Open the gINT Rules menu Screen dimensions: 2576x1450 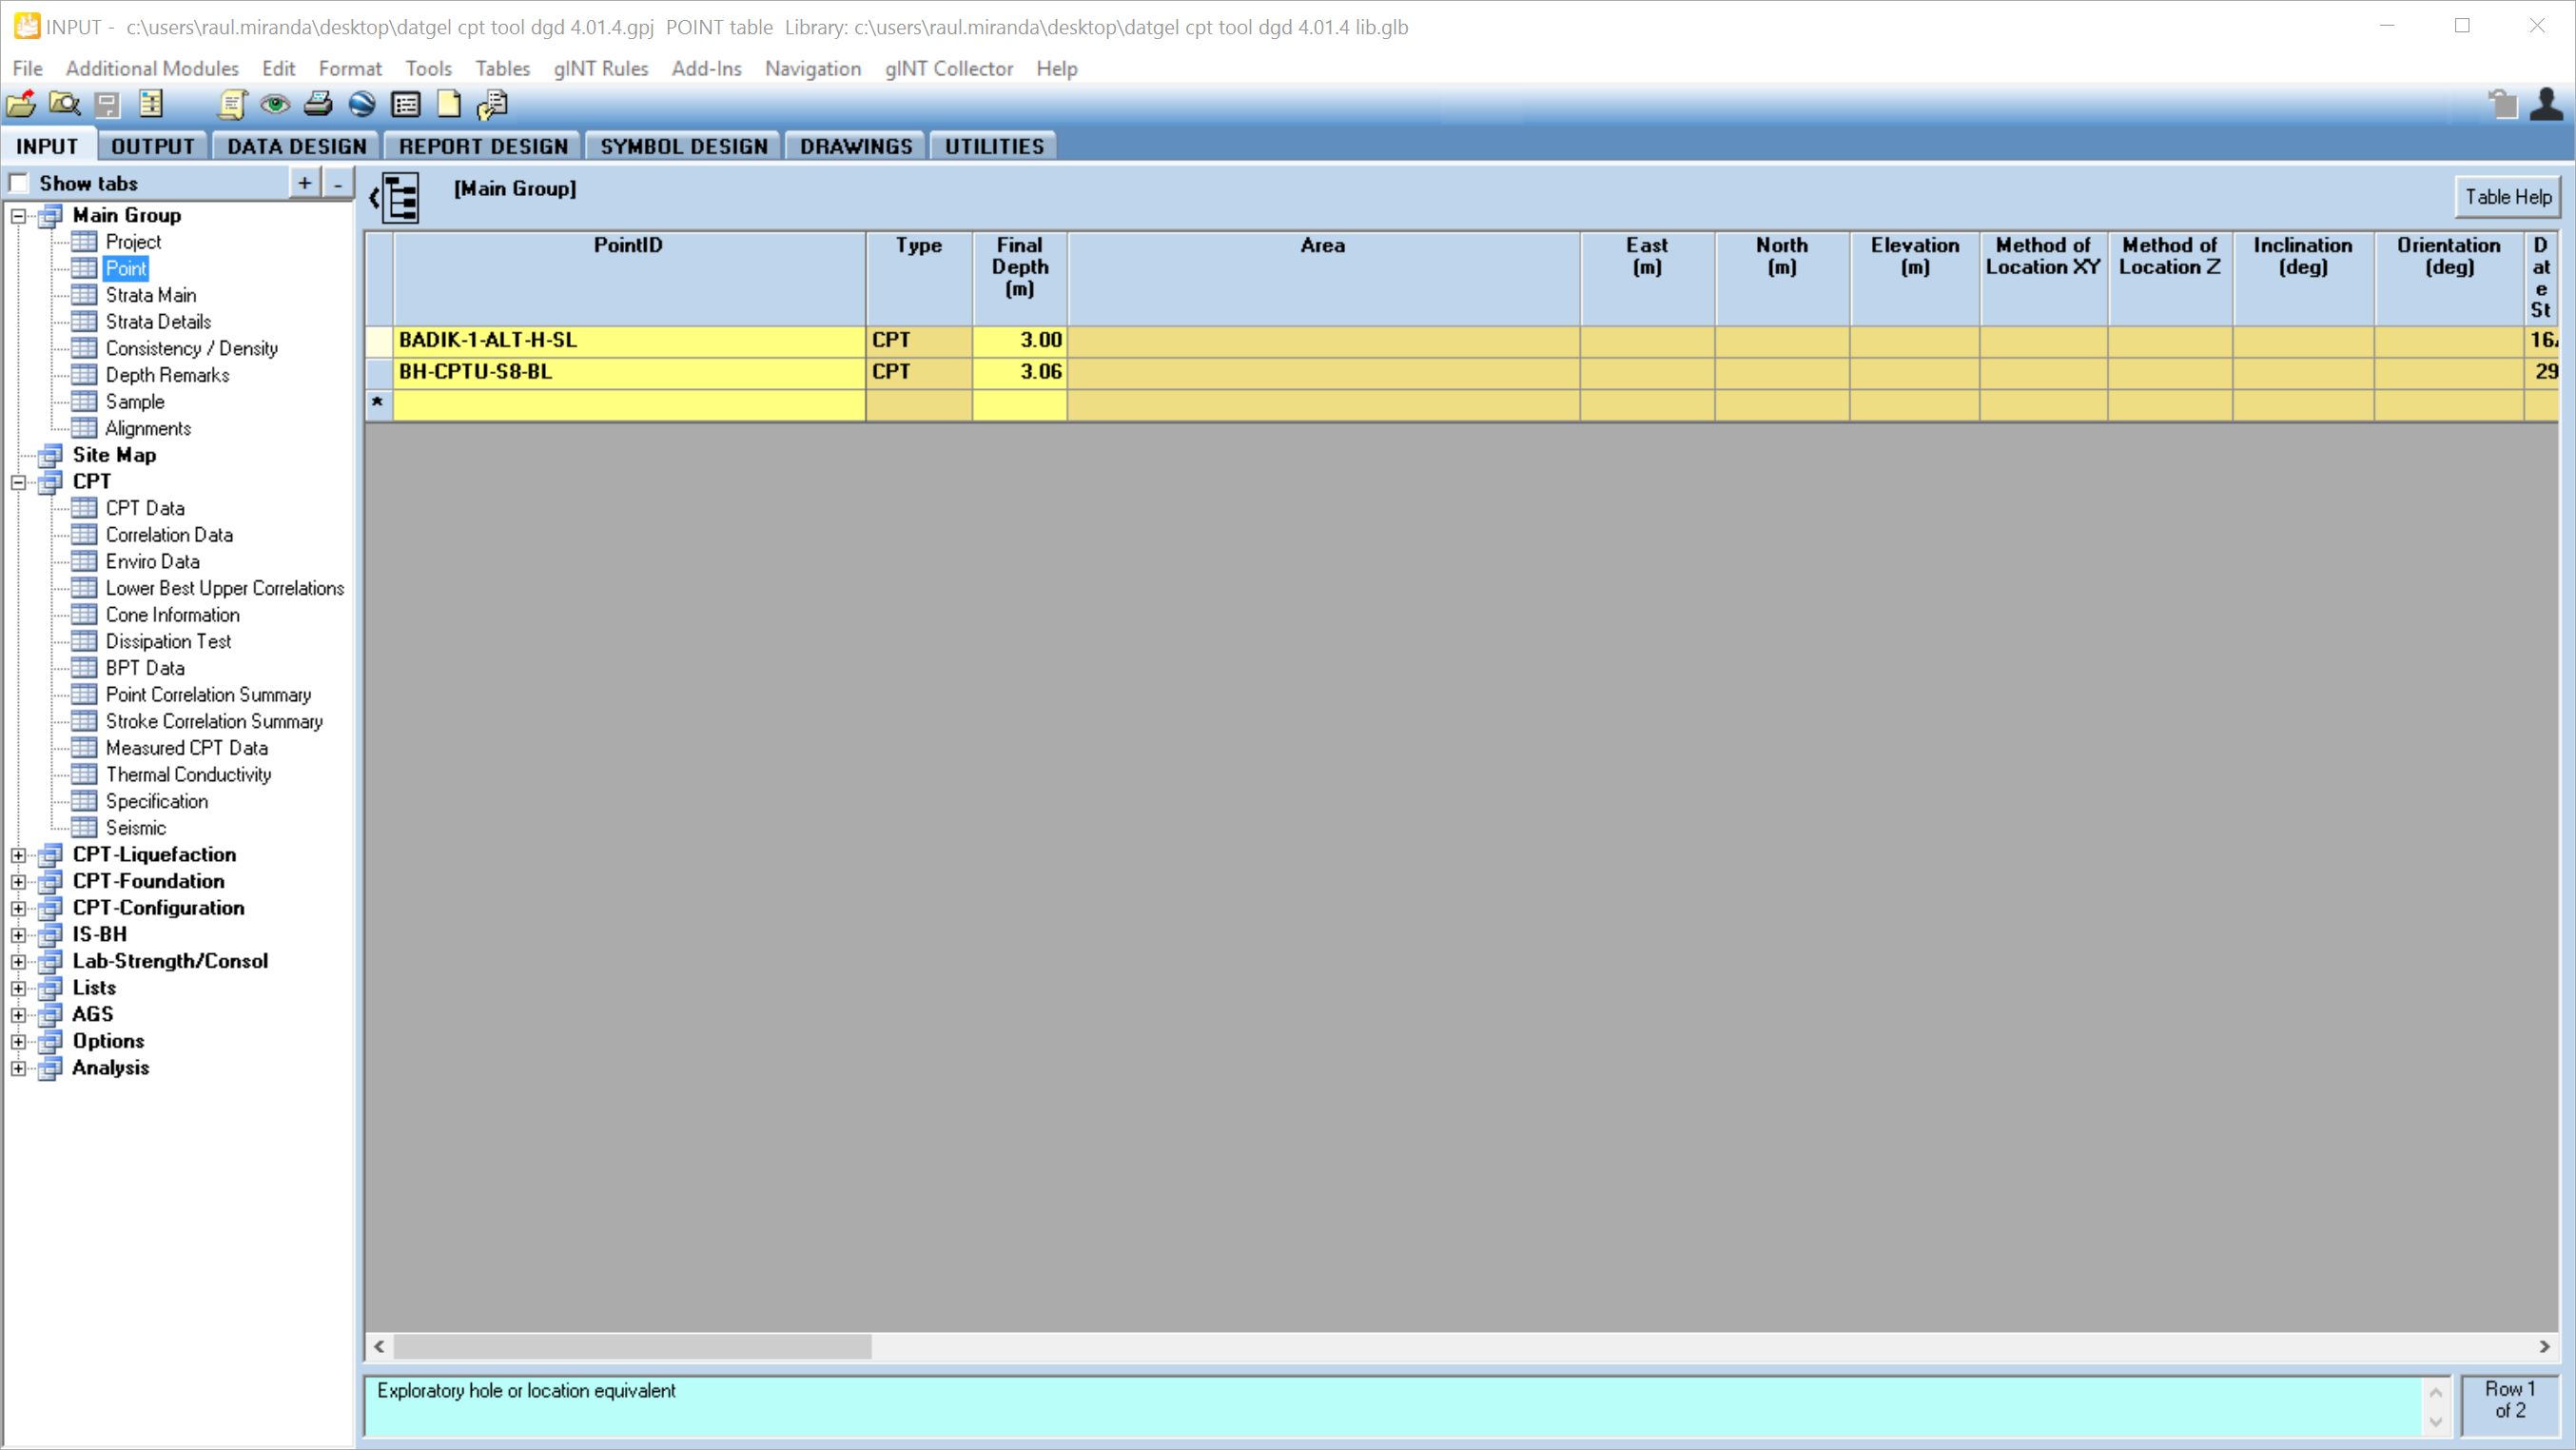pyautogui.click(x=600, y=68)
